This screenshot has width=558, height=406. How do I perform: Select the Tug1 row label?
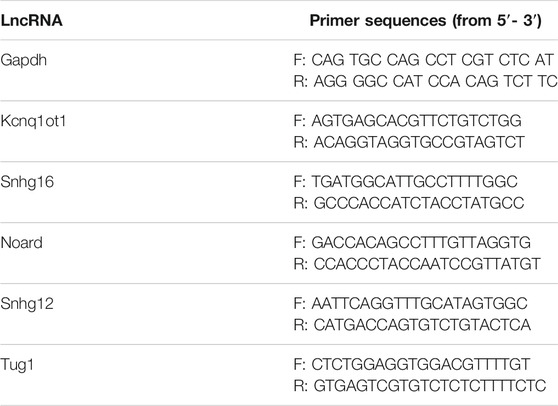17,365
